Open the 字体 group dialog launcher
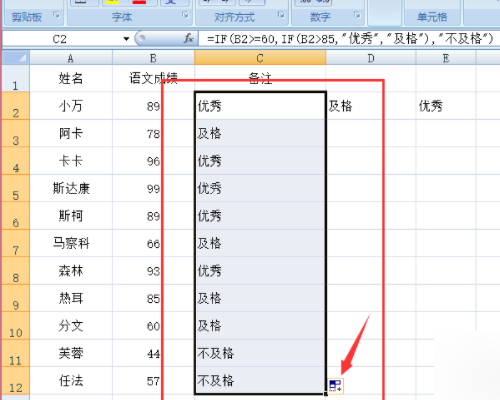The image size is (500, 400). coord(185,15)
